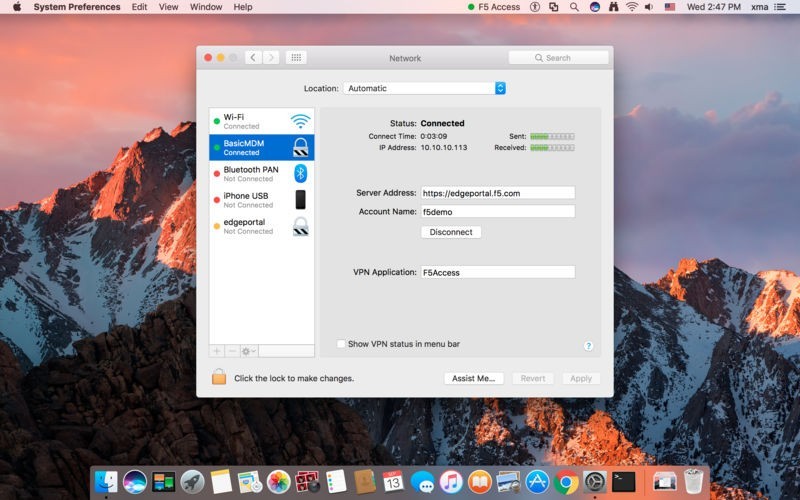Screen dimensions: 800x500
Task: Open the Window menu
Action: click(206, 7)
